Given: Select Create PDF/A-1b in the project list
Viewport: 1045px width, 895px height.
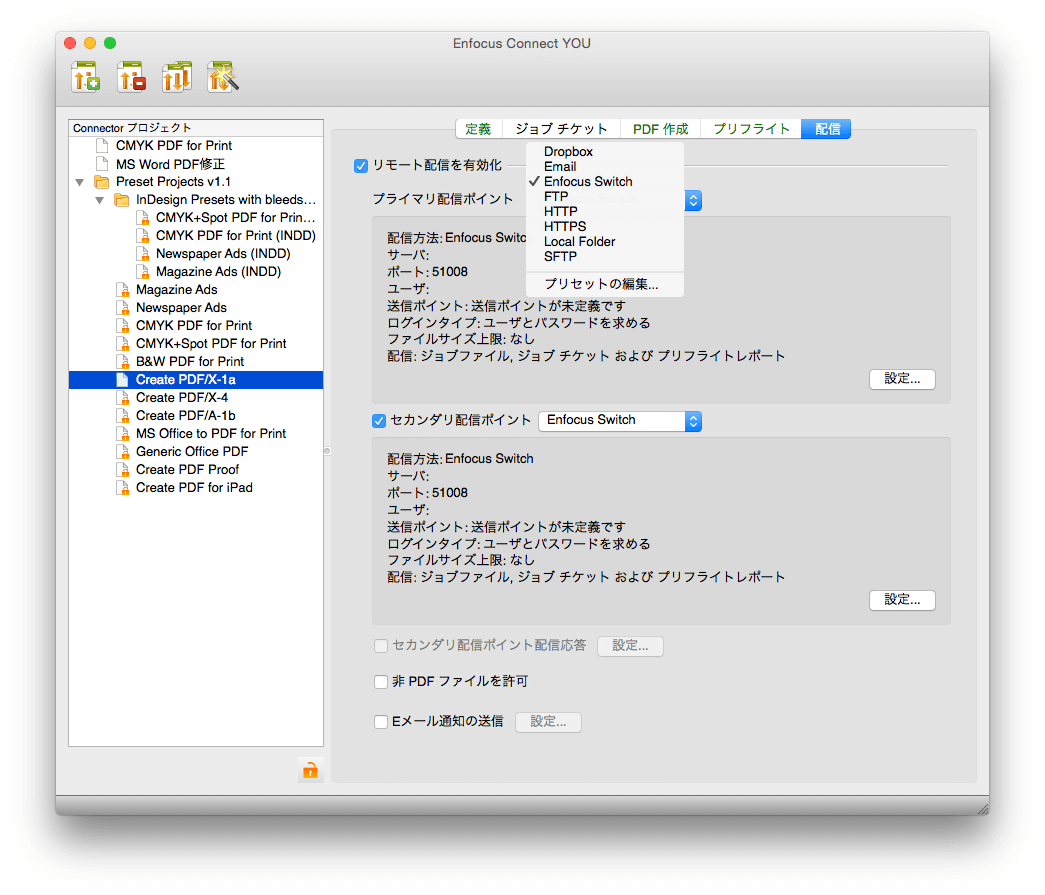Looking at the screenshot, I should (x=196, y=416).
